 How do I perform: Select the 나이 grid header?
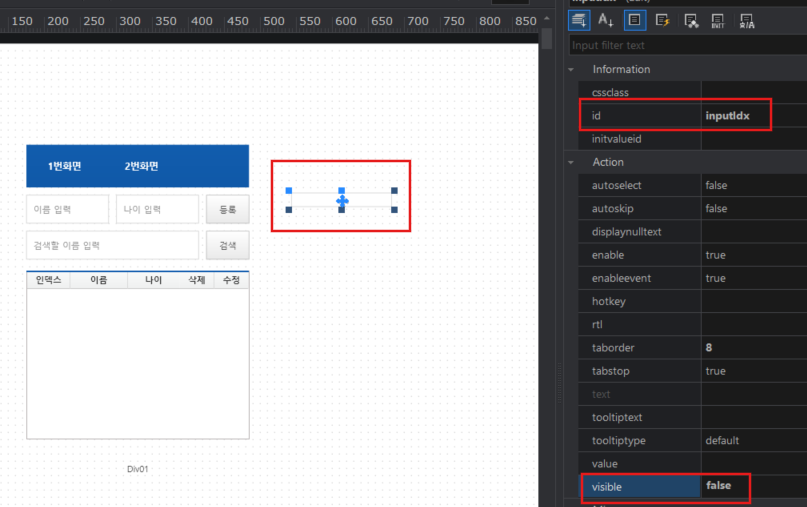click(153, 280)
